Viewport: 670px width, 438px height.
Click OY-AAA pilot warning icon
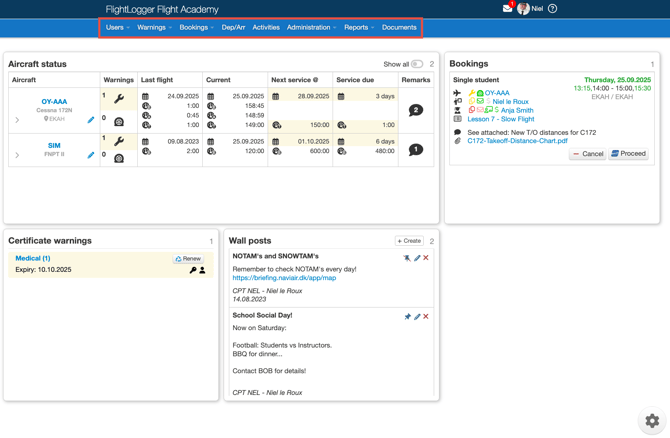[x=119, y=122]
